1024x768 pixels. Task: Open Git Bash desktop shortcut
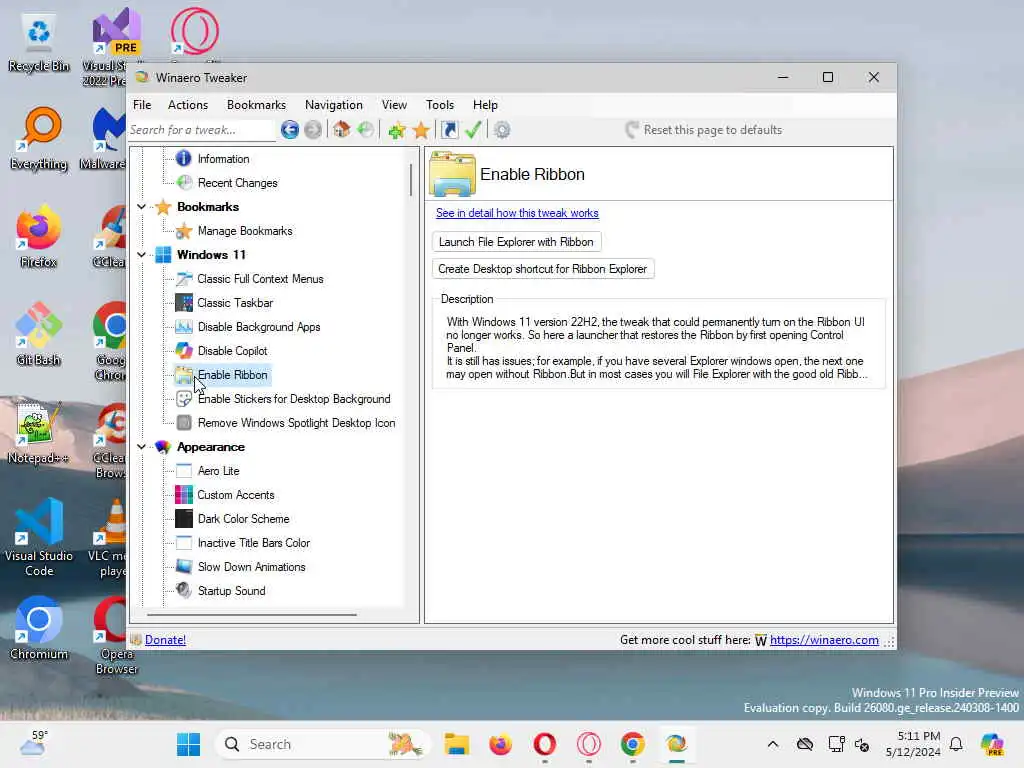pos(39,334)
